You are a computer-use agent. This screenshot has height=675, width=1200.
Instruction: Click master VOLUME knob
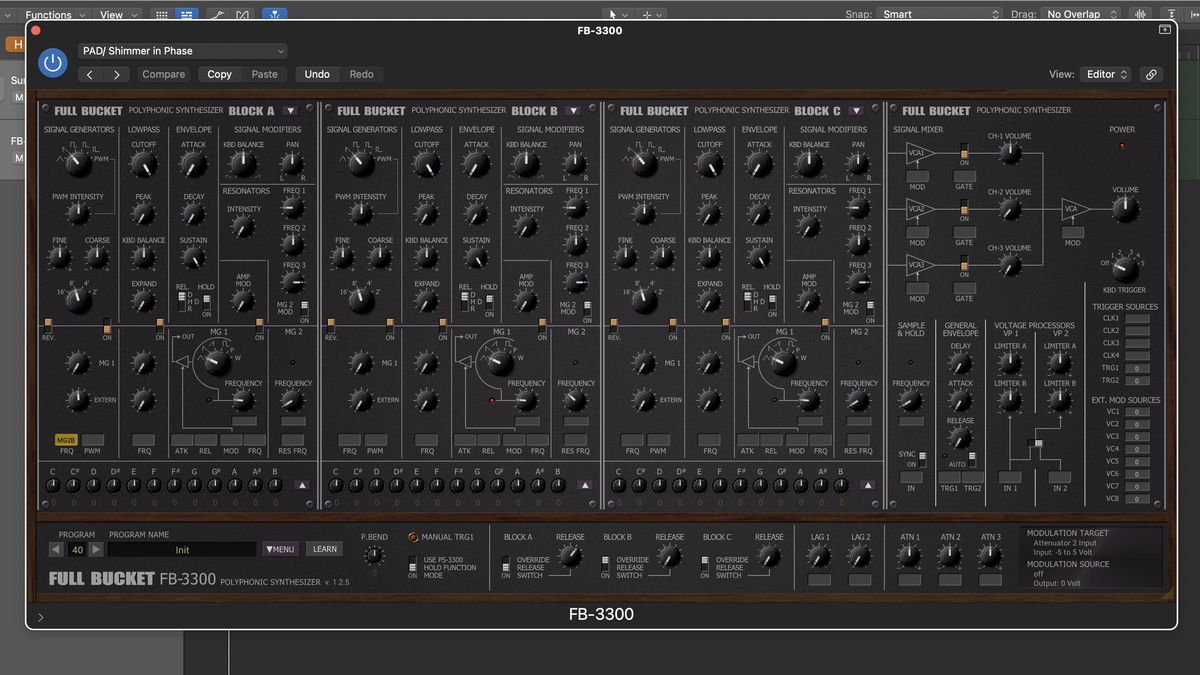[x=1125, y=208]
